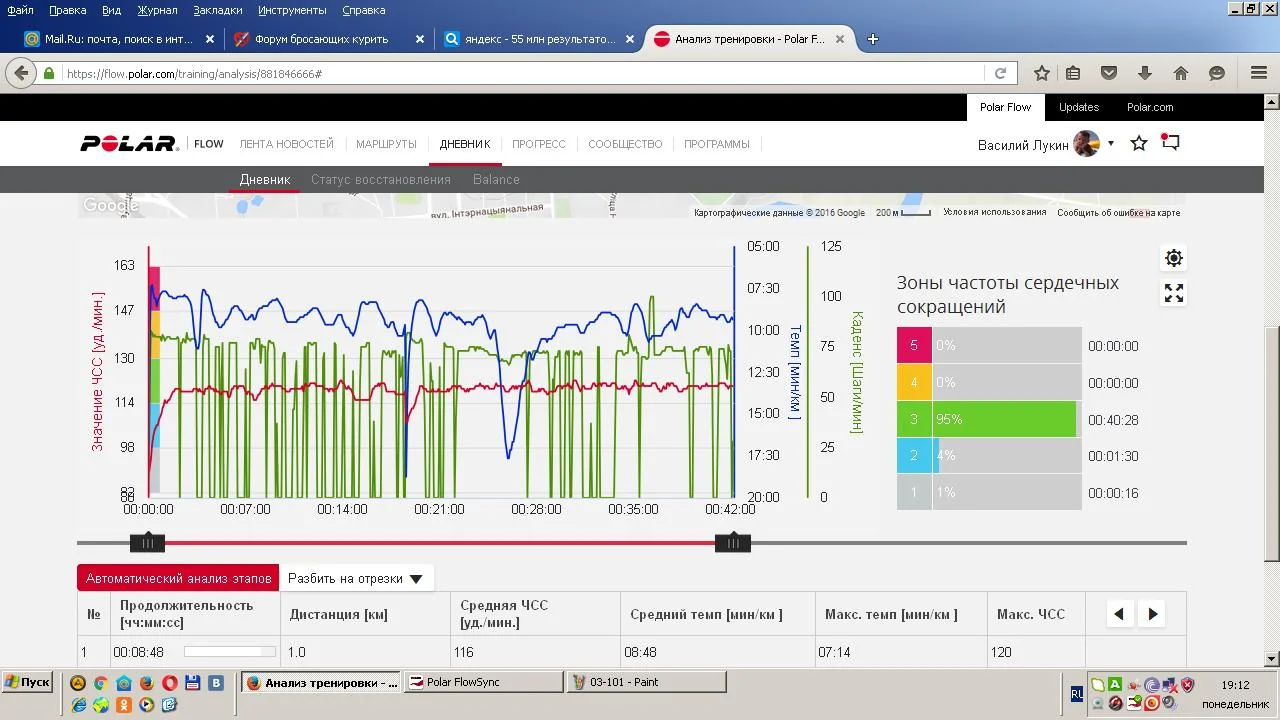This screenshot has height=720, width=1280.
Task: Open the Закладки menu
Action: tap(217, 10)
